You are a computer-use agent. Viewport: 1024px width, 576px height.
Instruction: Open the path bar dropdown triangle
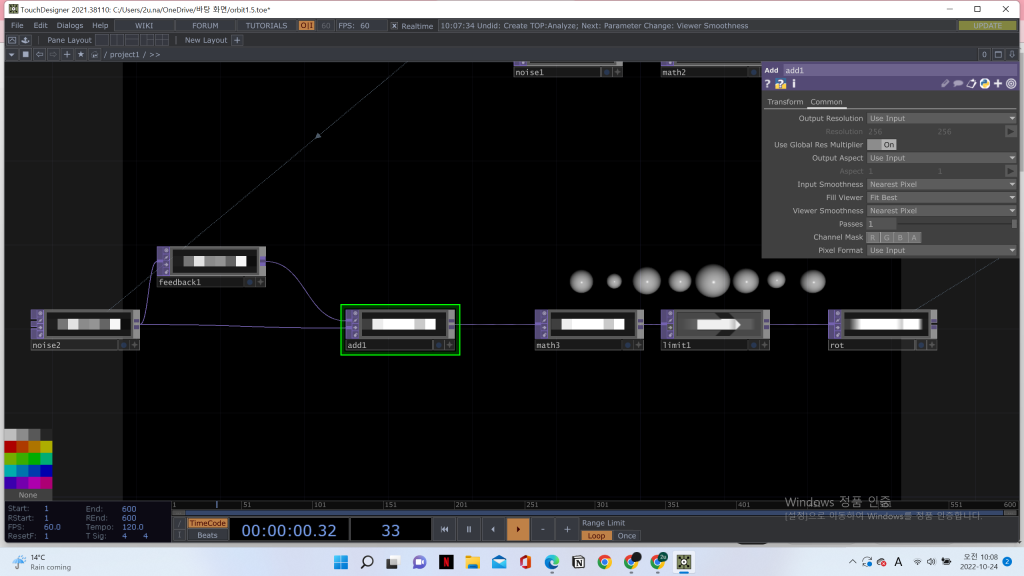[12, 54]
